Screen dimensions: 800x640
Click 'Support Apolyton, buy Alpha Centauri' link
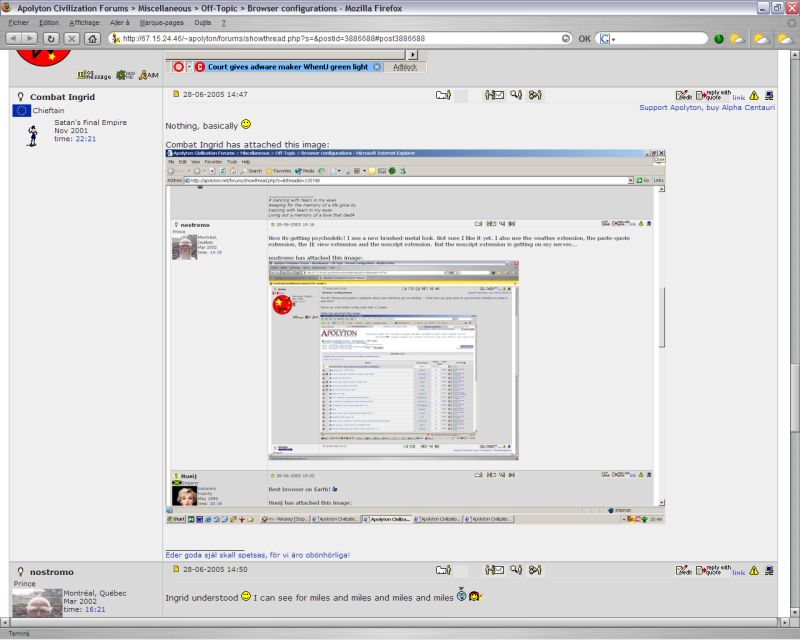point(712,106)
